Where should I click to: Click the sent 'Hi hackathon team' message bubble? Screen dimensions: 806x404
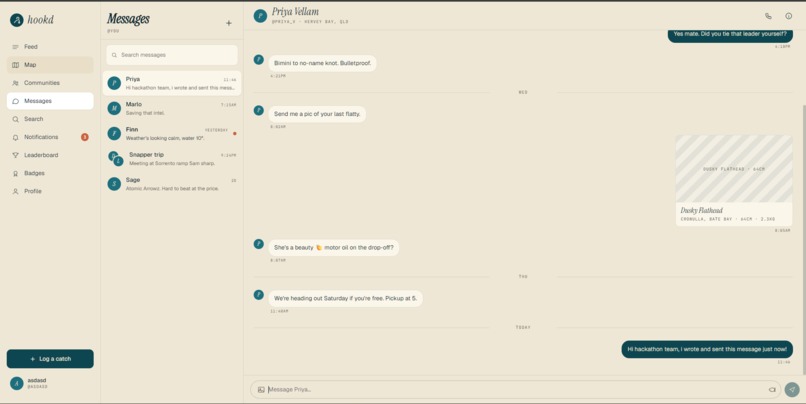coord(707,349)
